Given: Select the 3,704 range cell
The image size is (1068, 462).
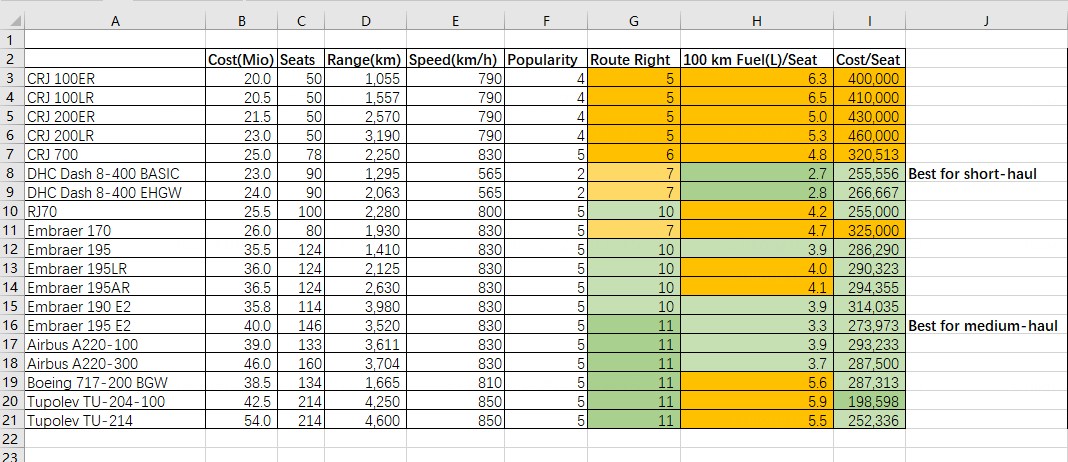Looking at the screenshot, I should tap(366, 364).
